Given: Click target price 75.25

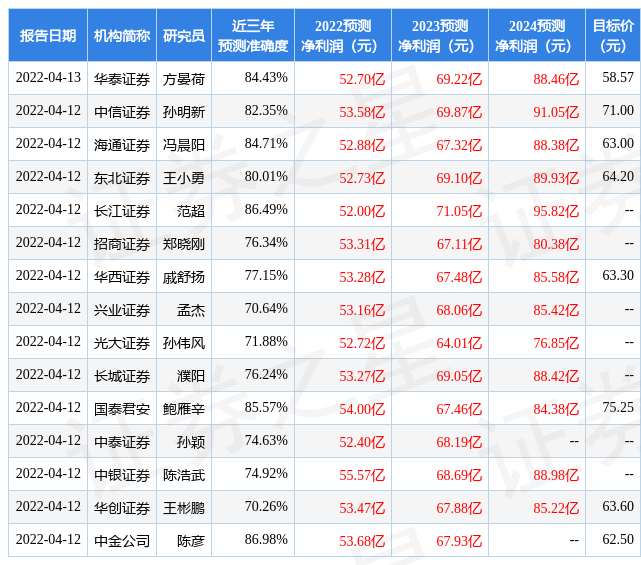Looking at the screenshot, I should tap(618, 408).
